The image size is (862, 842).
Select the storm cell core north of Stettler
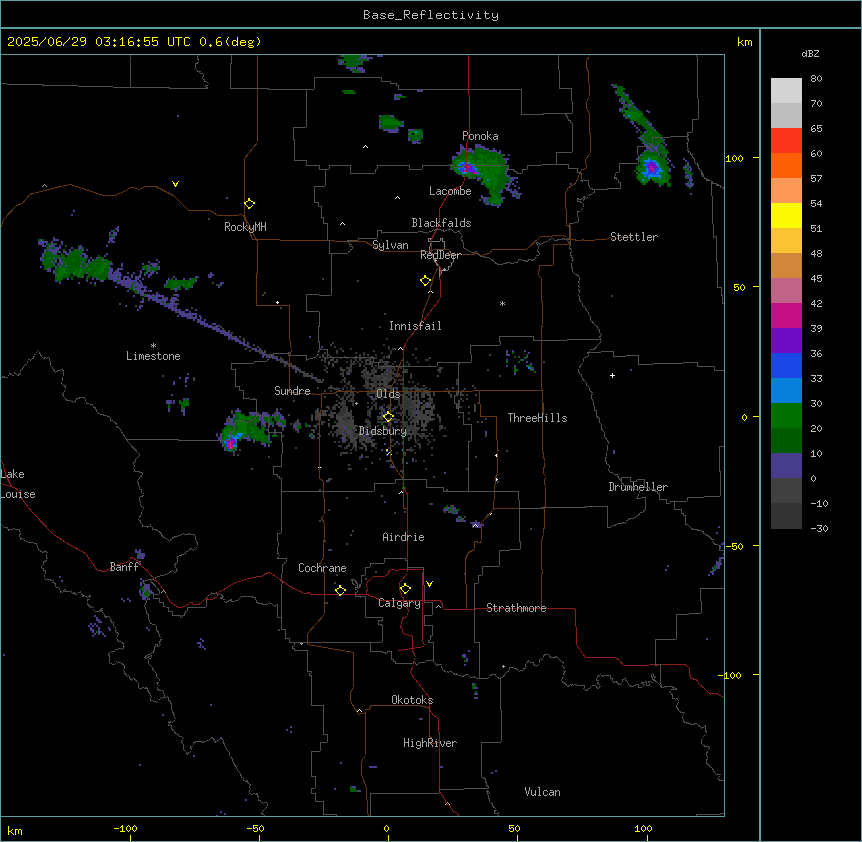(652, 167)
